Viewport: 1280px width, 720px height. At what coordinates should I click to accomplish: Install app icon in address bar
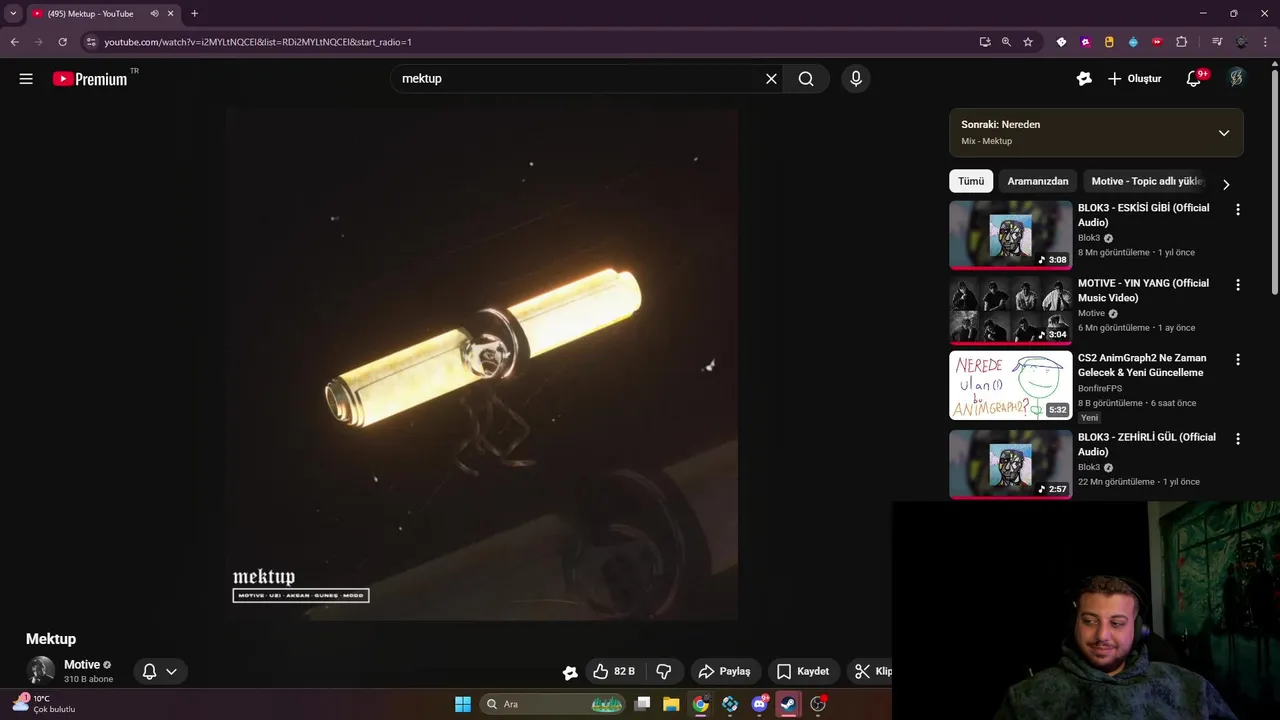pos(985,42)
